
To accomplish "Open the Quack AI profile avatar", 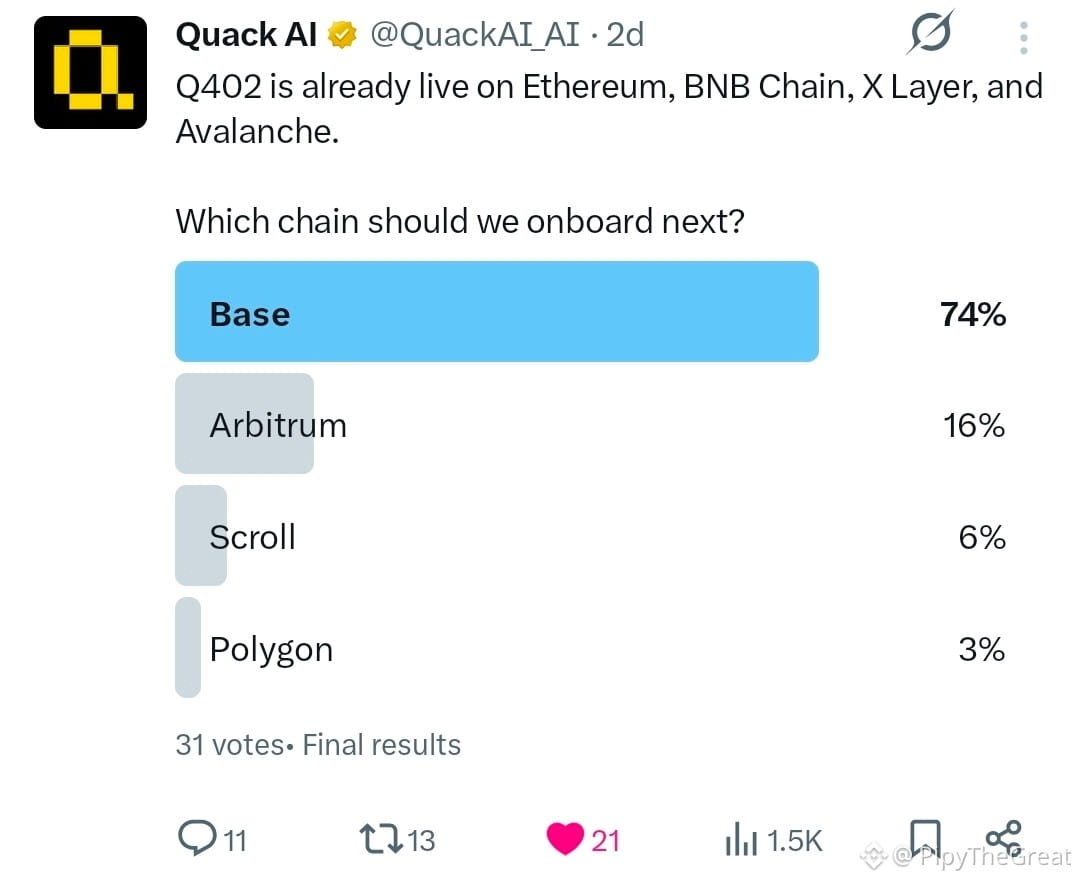I will click(x=90, y=72).
